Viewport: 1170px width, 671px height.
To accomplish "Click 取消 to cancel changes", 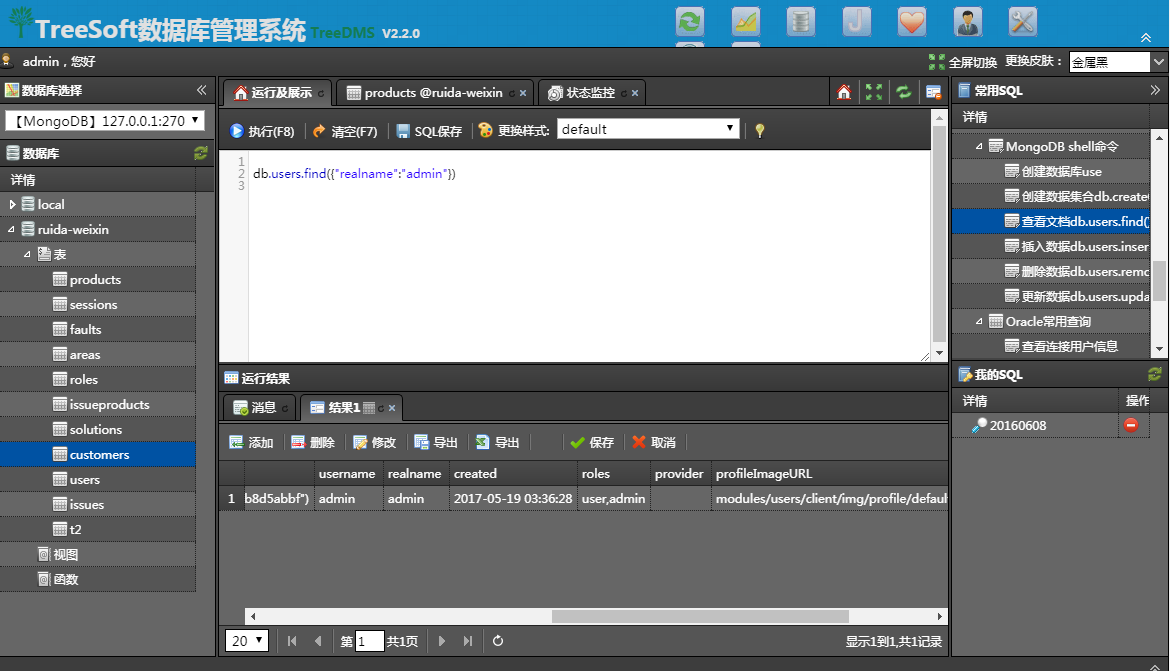I will point(654,443).
